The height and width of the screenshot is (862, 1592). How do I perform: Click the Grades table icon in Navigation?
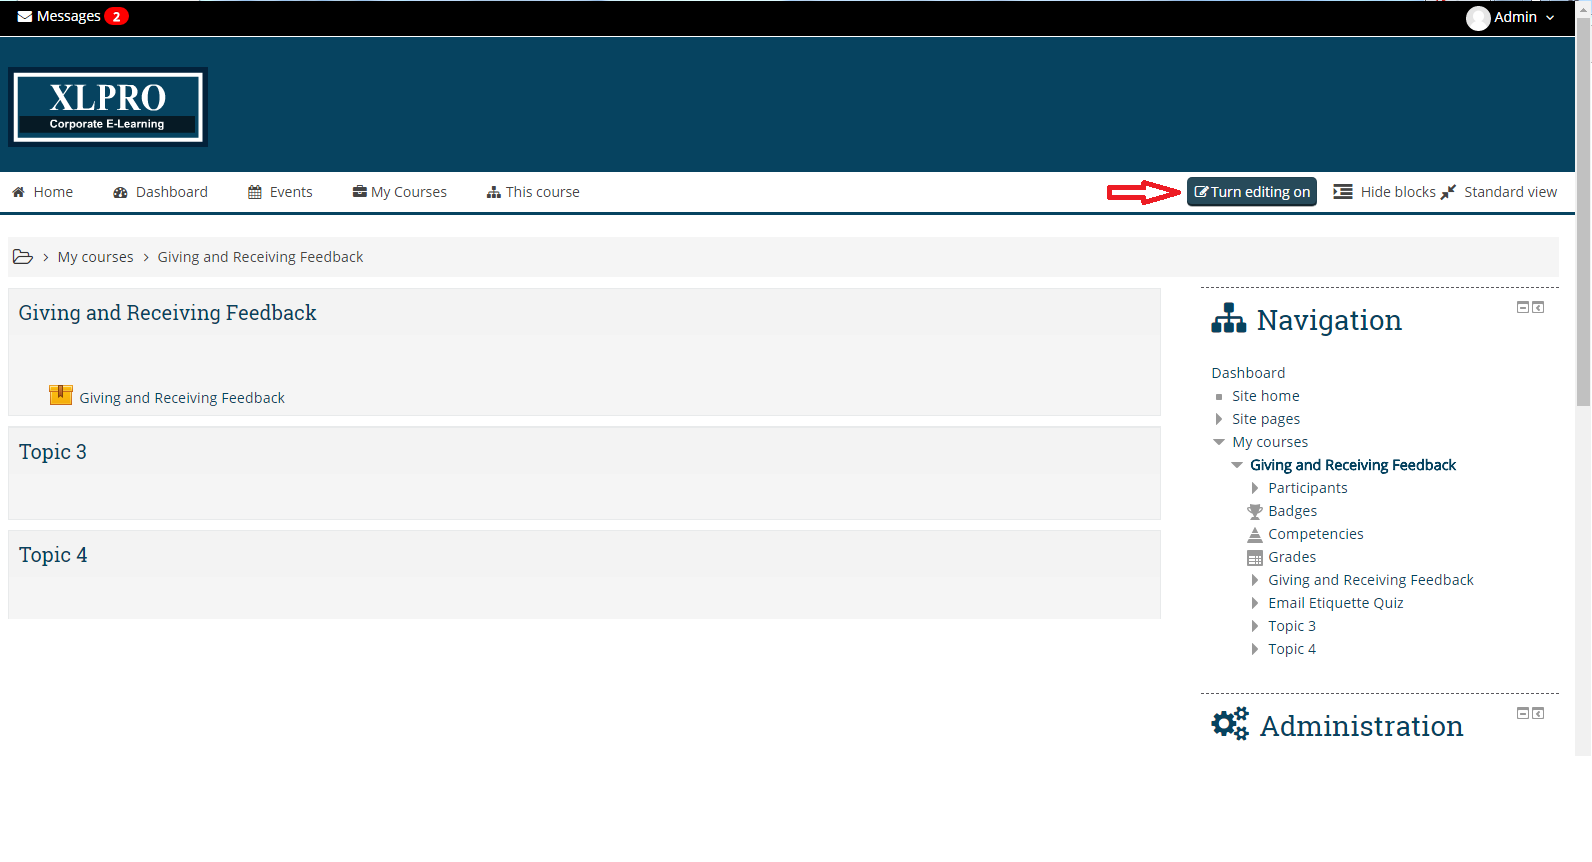[1254, 558]
